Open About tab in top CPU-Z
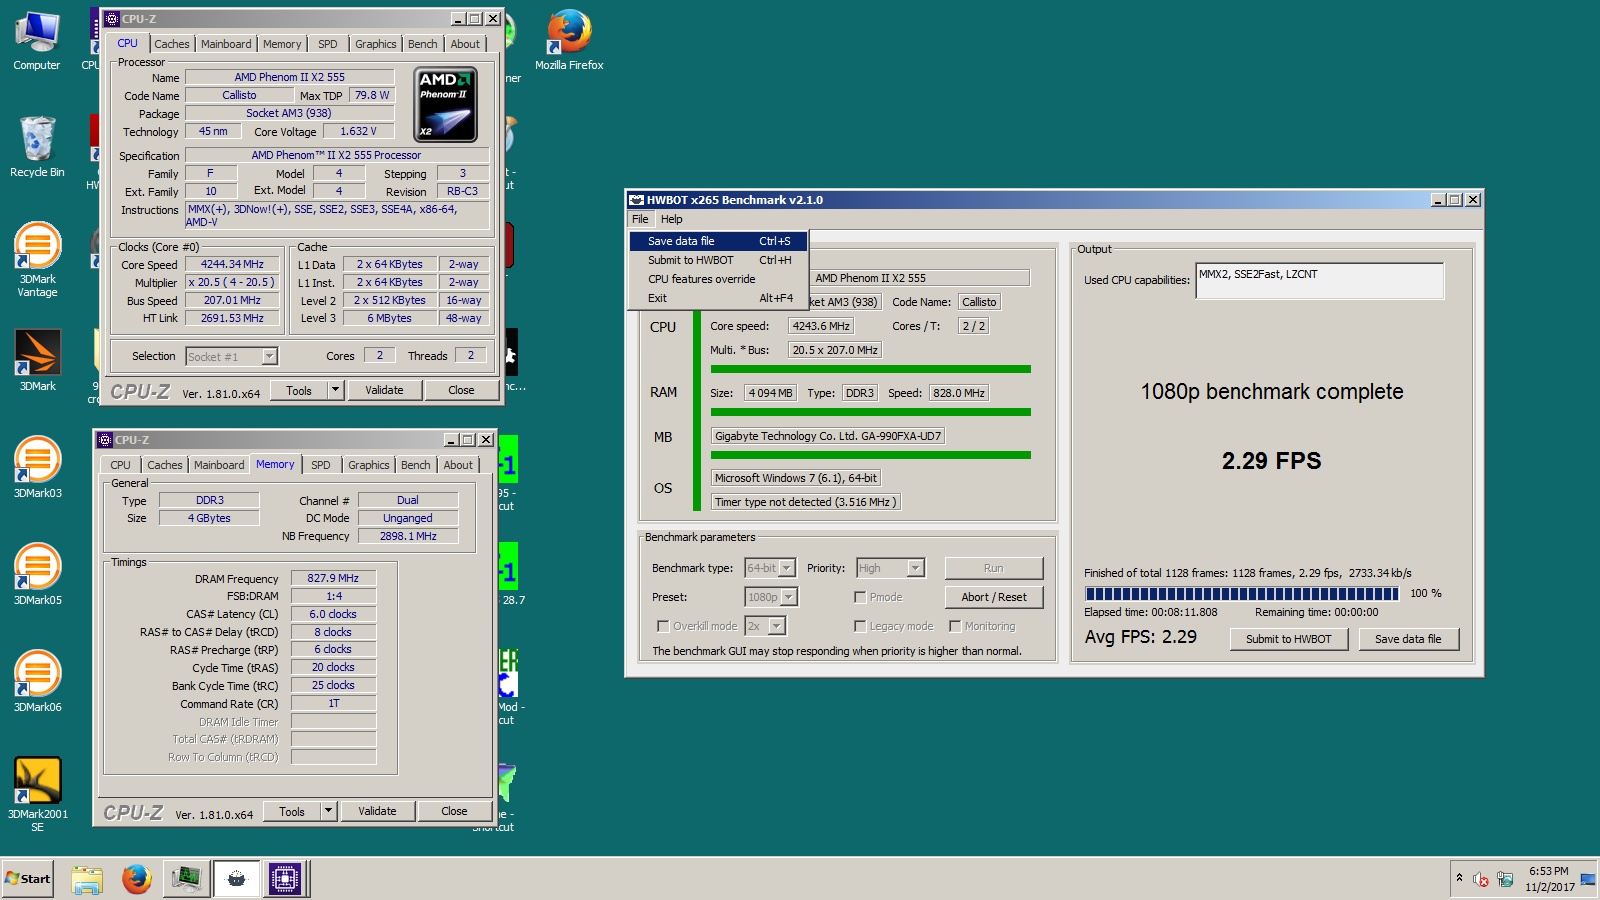This screenshot has height=900, width=1600. 465,44
